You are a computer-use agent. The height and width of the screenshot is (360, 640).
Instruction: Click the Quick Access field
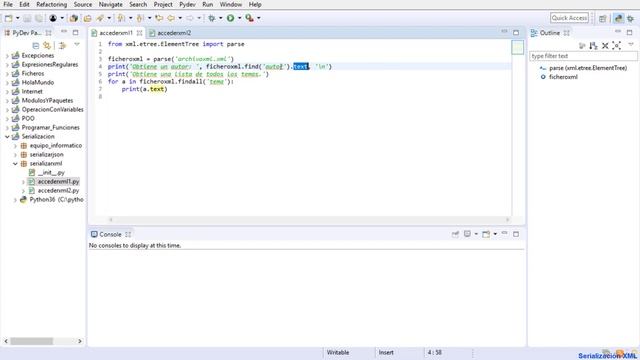coord(569,18)
